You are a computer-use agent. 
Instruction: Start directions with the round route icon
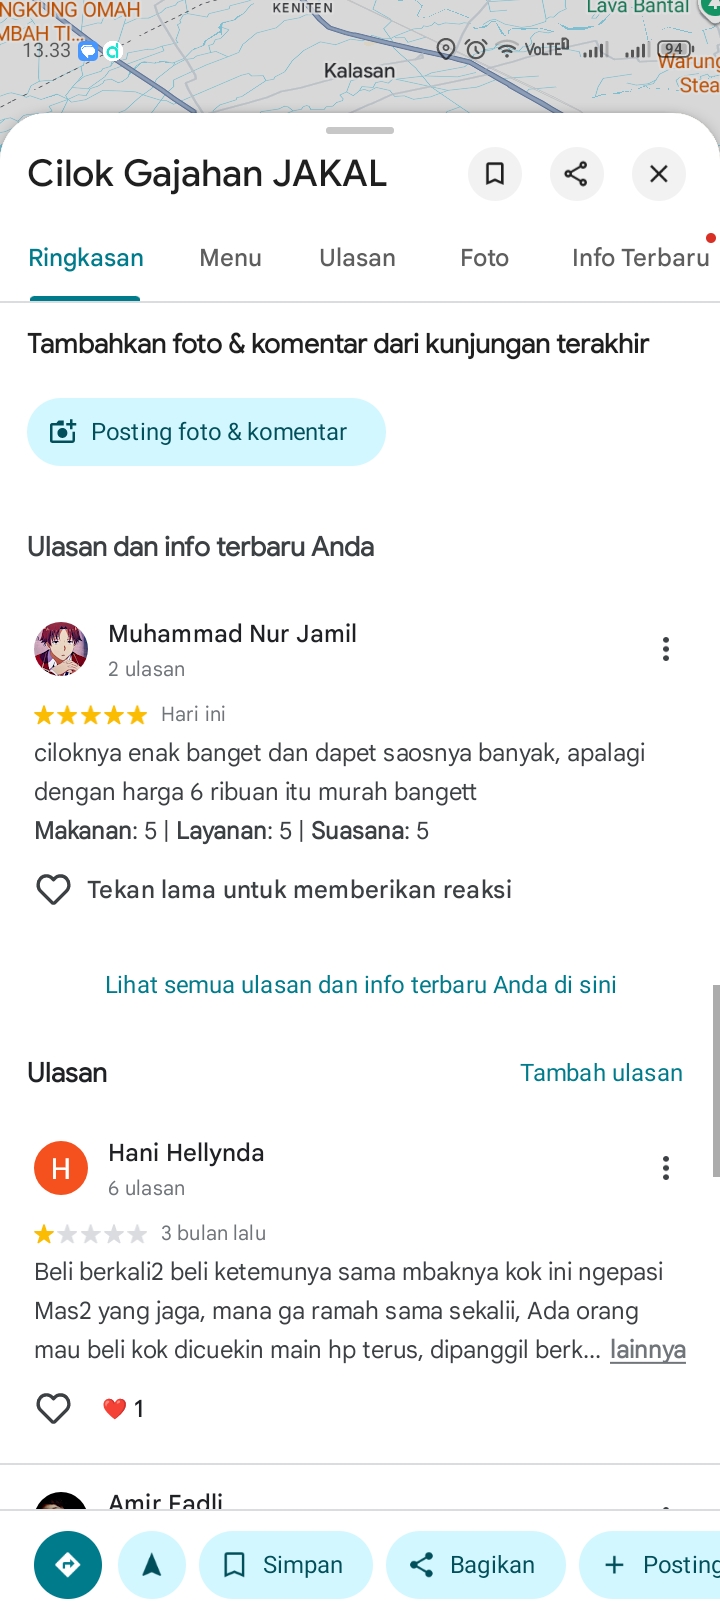(x=68, y=1565)
